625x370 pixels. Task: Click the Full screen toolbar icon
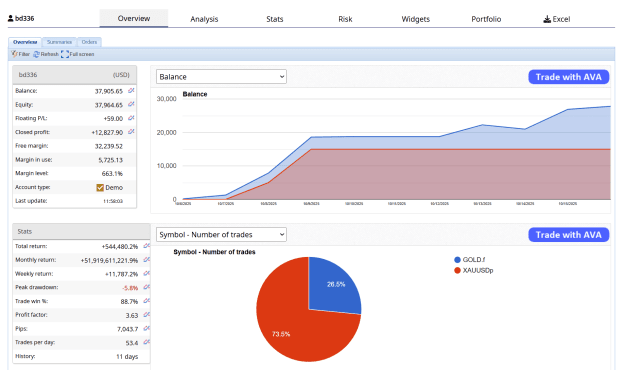65,54
